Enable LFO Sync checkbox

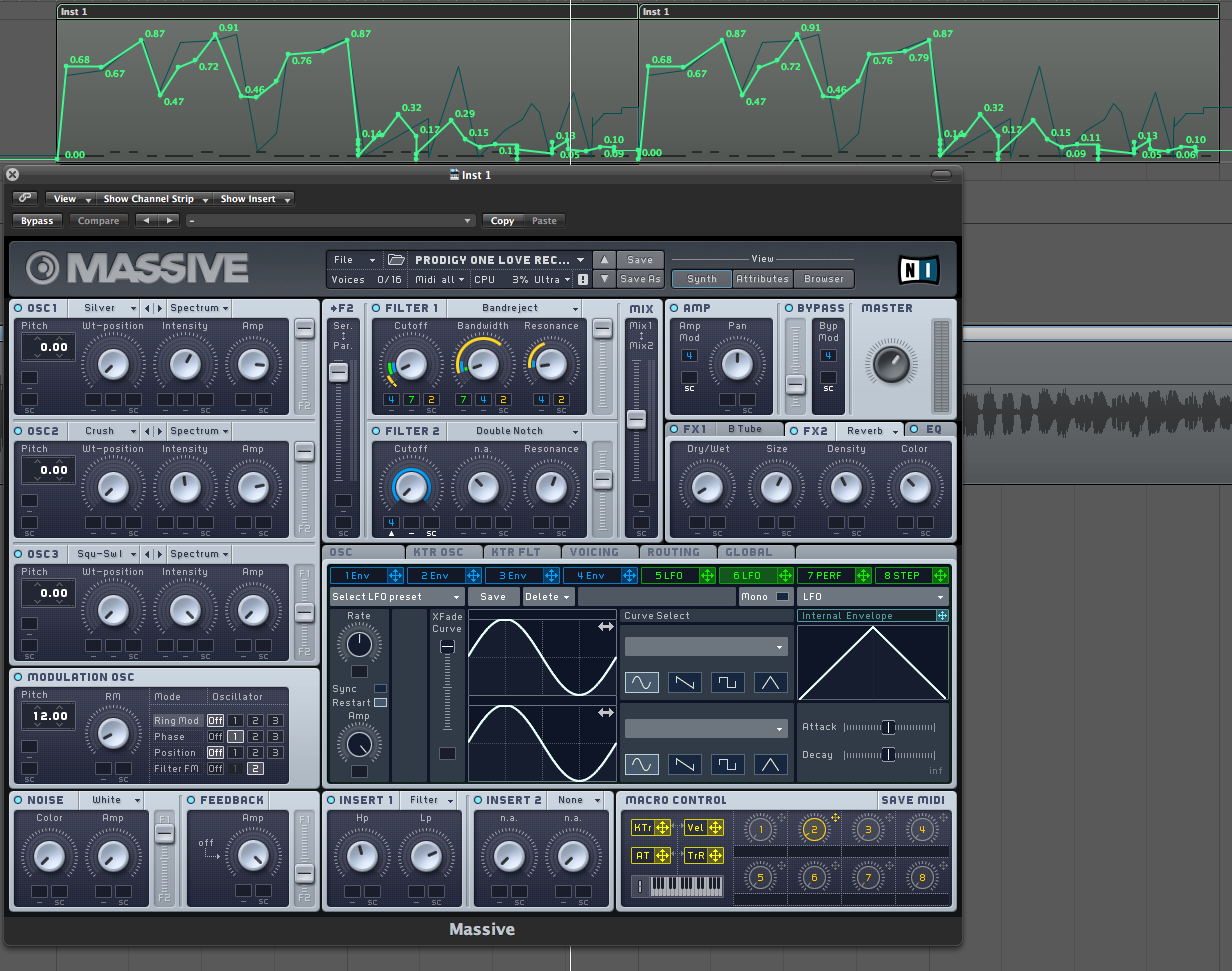pyautogui.click(x=380, y=689)
